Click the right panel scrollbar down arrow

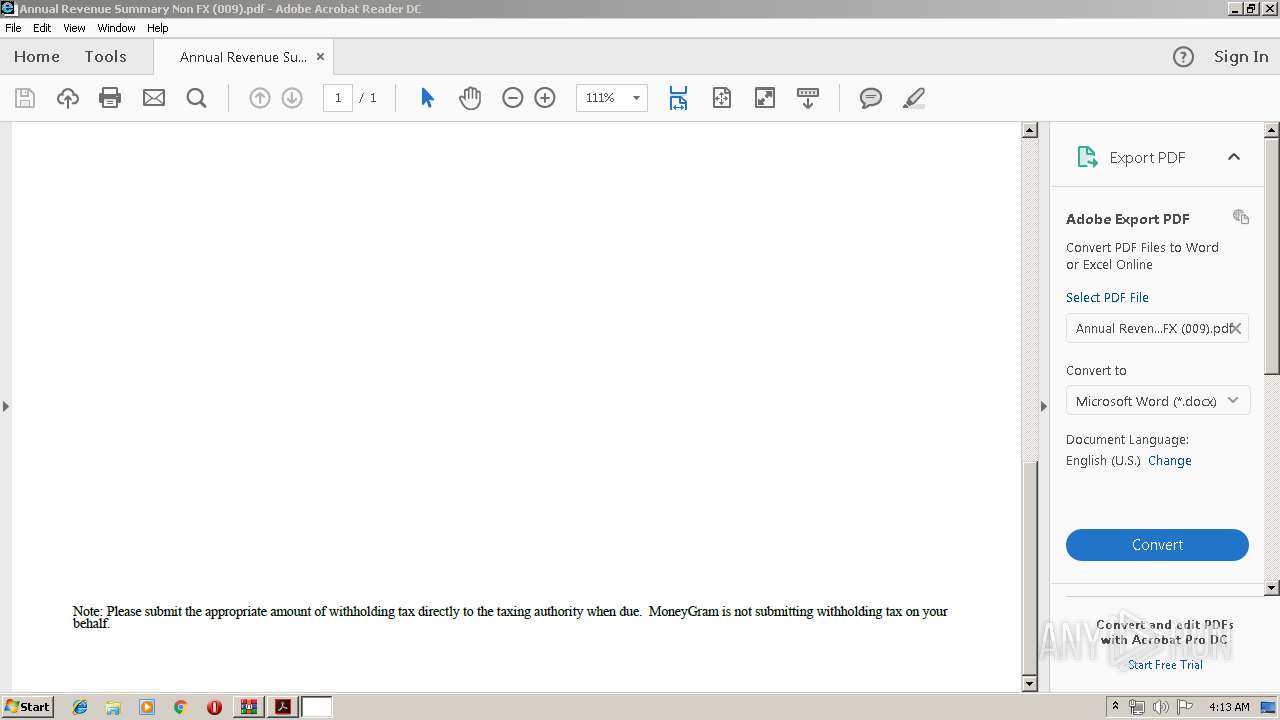(x=1272, y=588)
